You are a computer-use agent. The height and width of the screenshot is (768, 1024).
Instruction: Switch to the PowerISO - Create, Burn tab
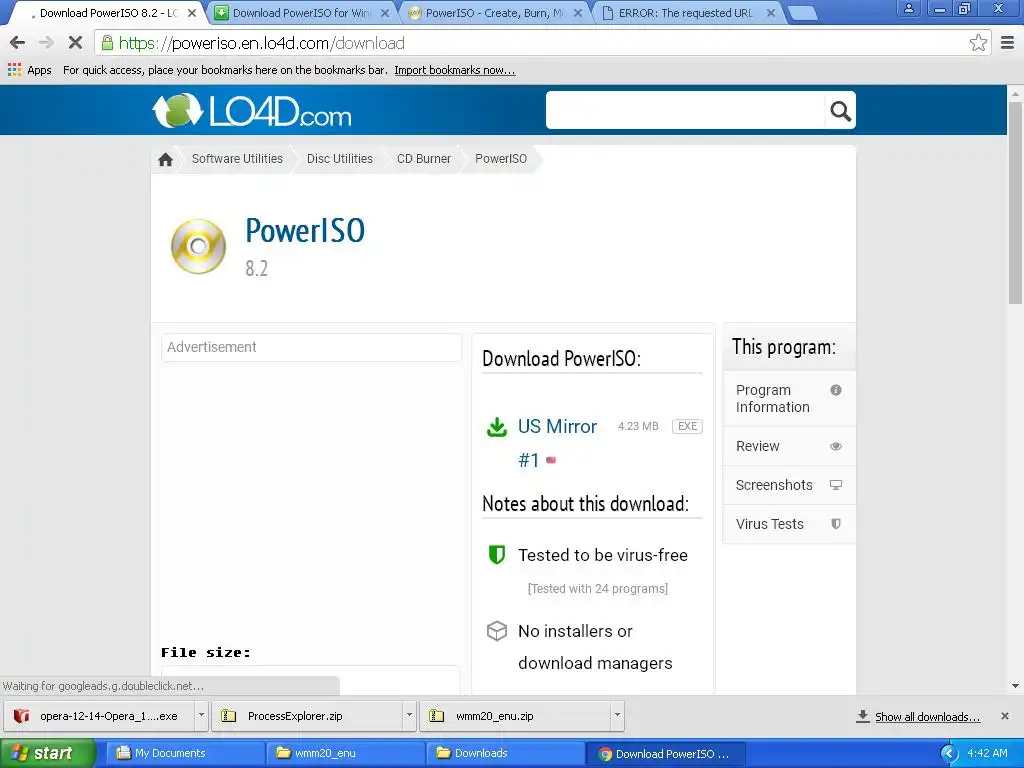coord(494,13)
